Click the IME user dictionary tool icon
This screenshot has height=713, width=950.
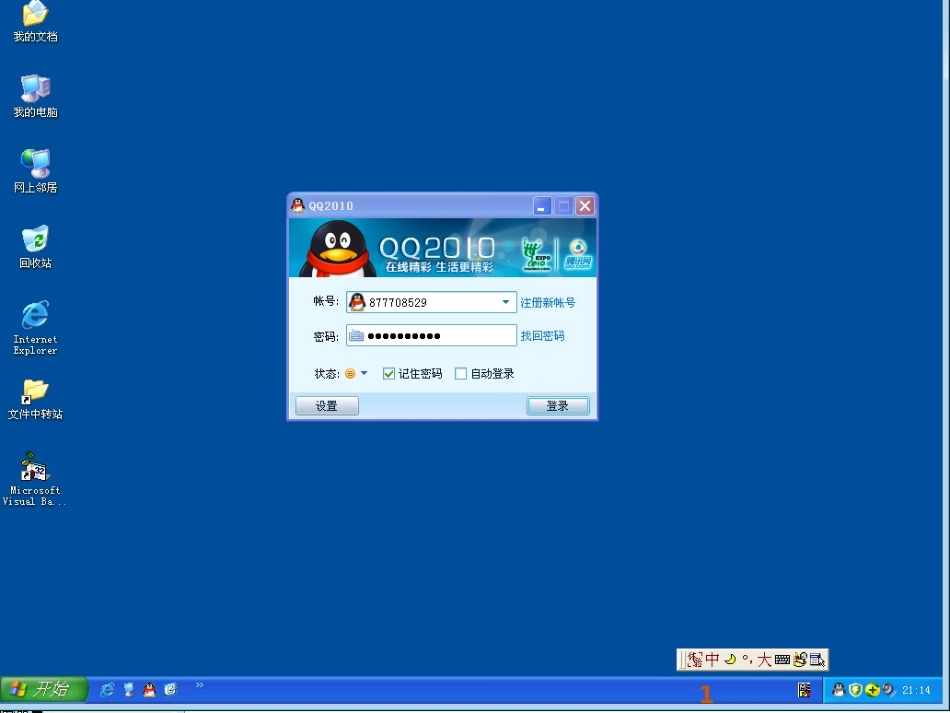click(x=800, y=659)
